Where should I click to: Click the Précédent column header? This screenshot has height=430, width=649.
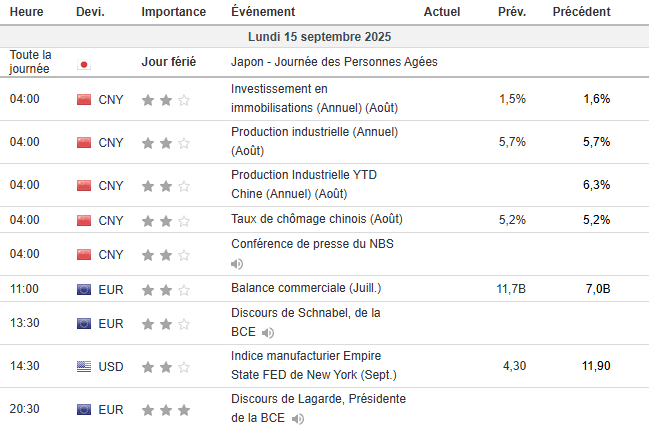click(581, 12)
